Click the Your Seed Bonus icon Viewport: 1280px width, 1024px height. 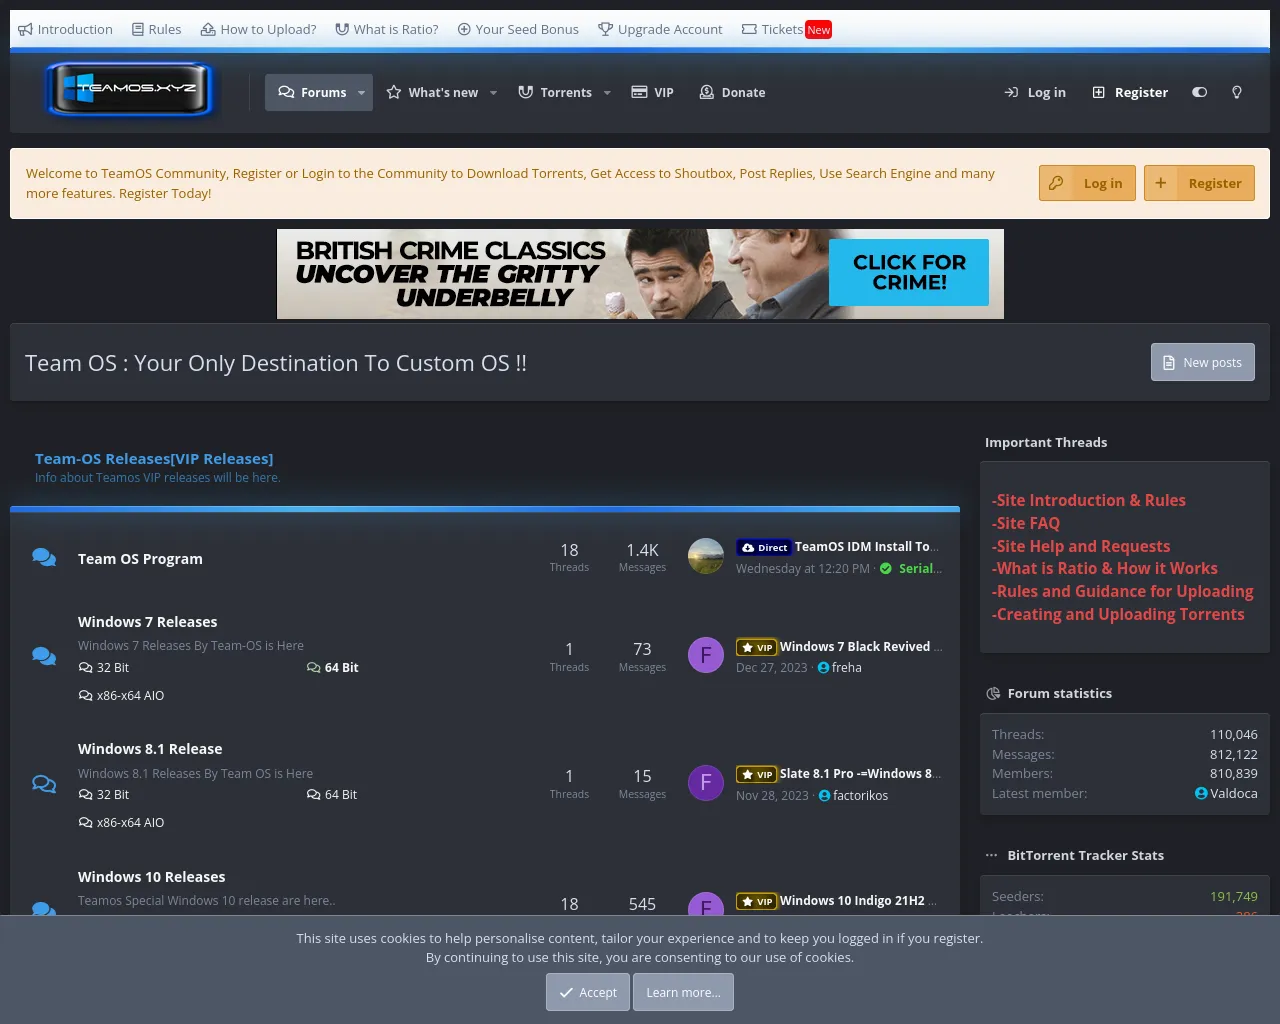coord(463,29)
